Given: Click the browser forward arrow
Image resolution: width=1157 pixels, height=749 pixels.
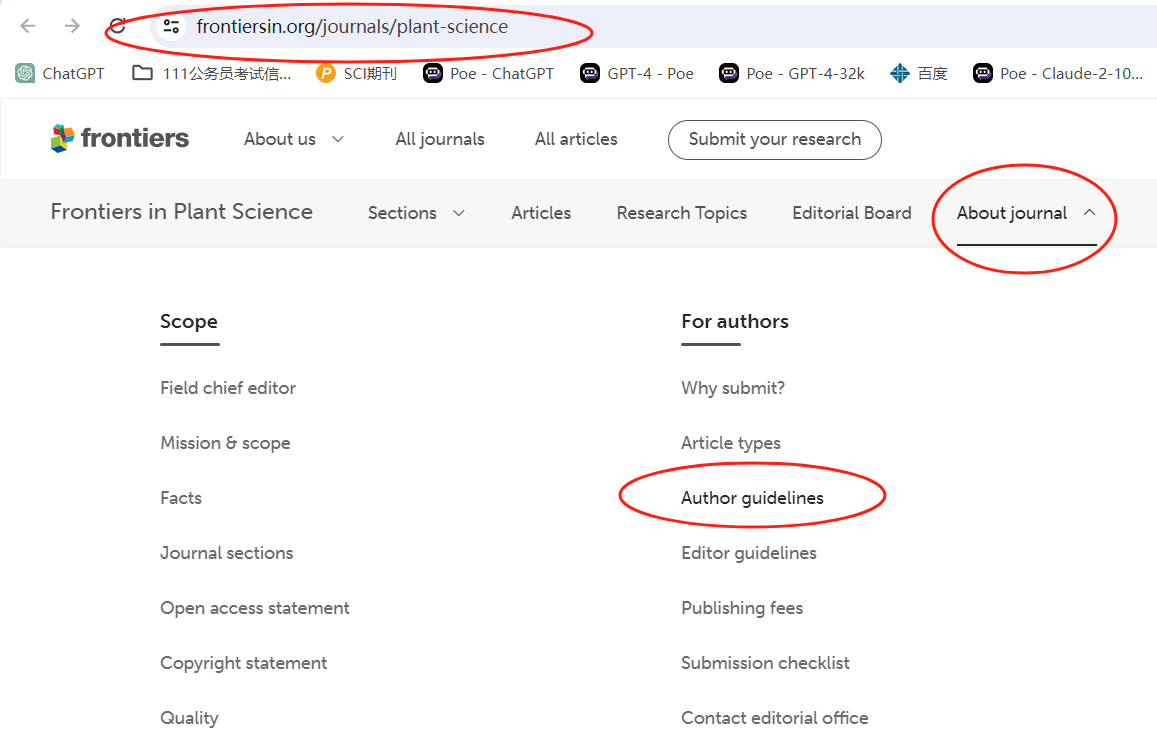Looking at the screenshot, I should (72, 27).
